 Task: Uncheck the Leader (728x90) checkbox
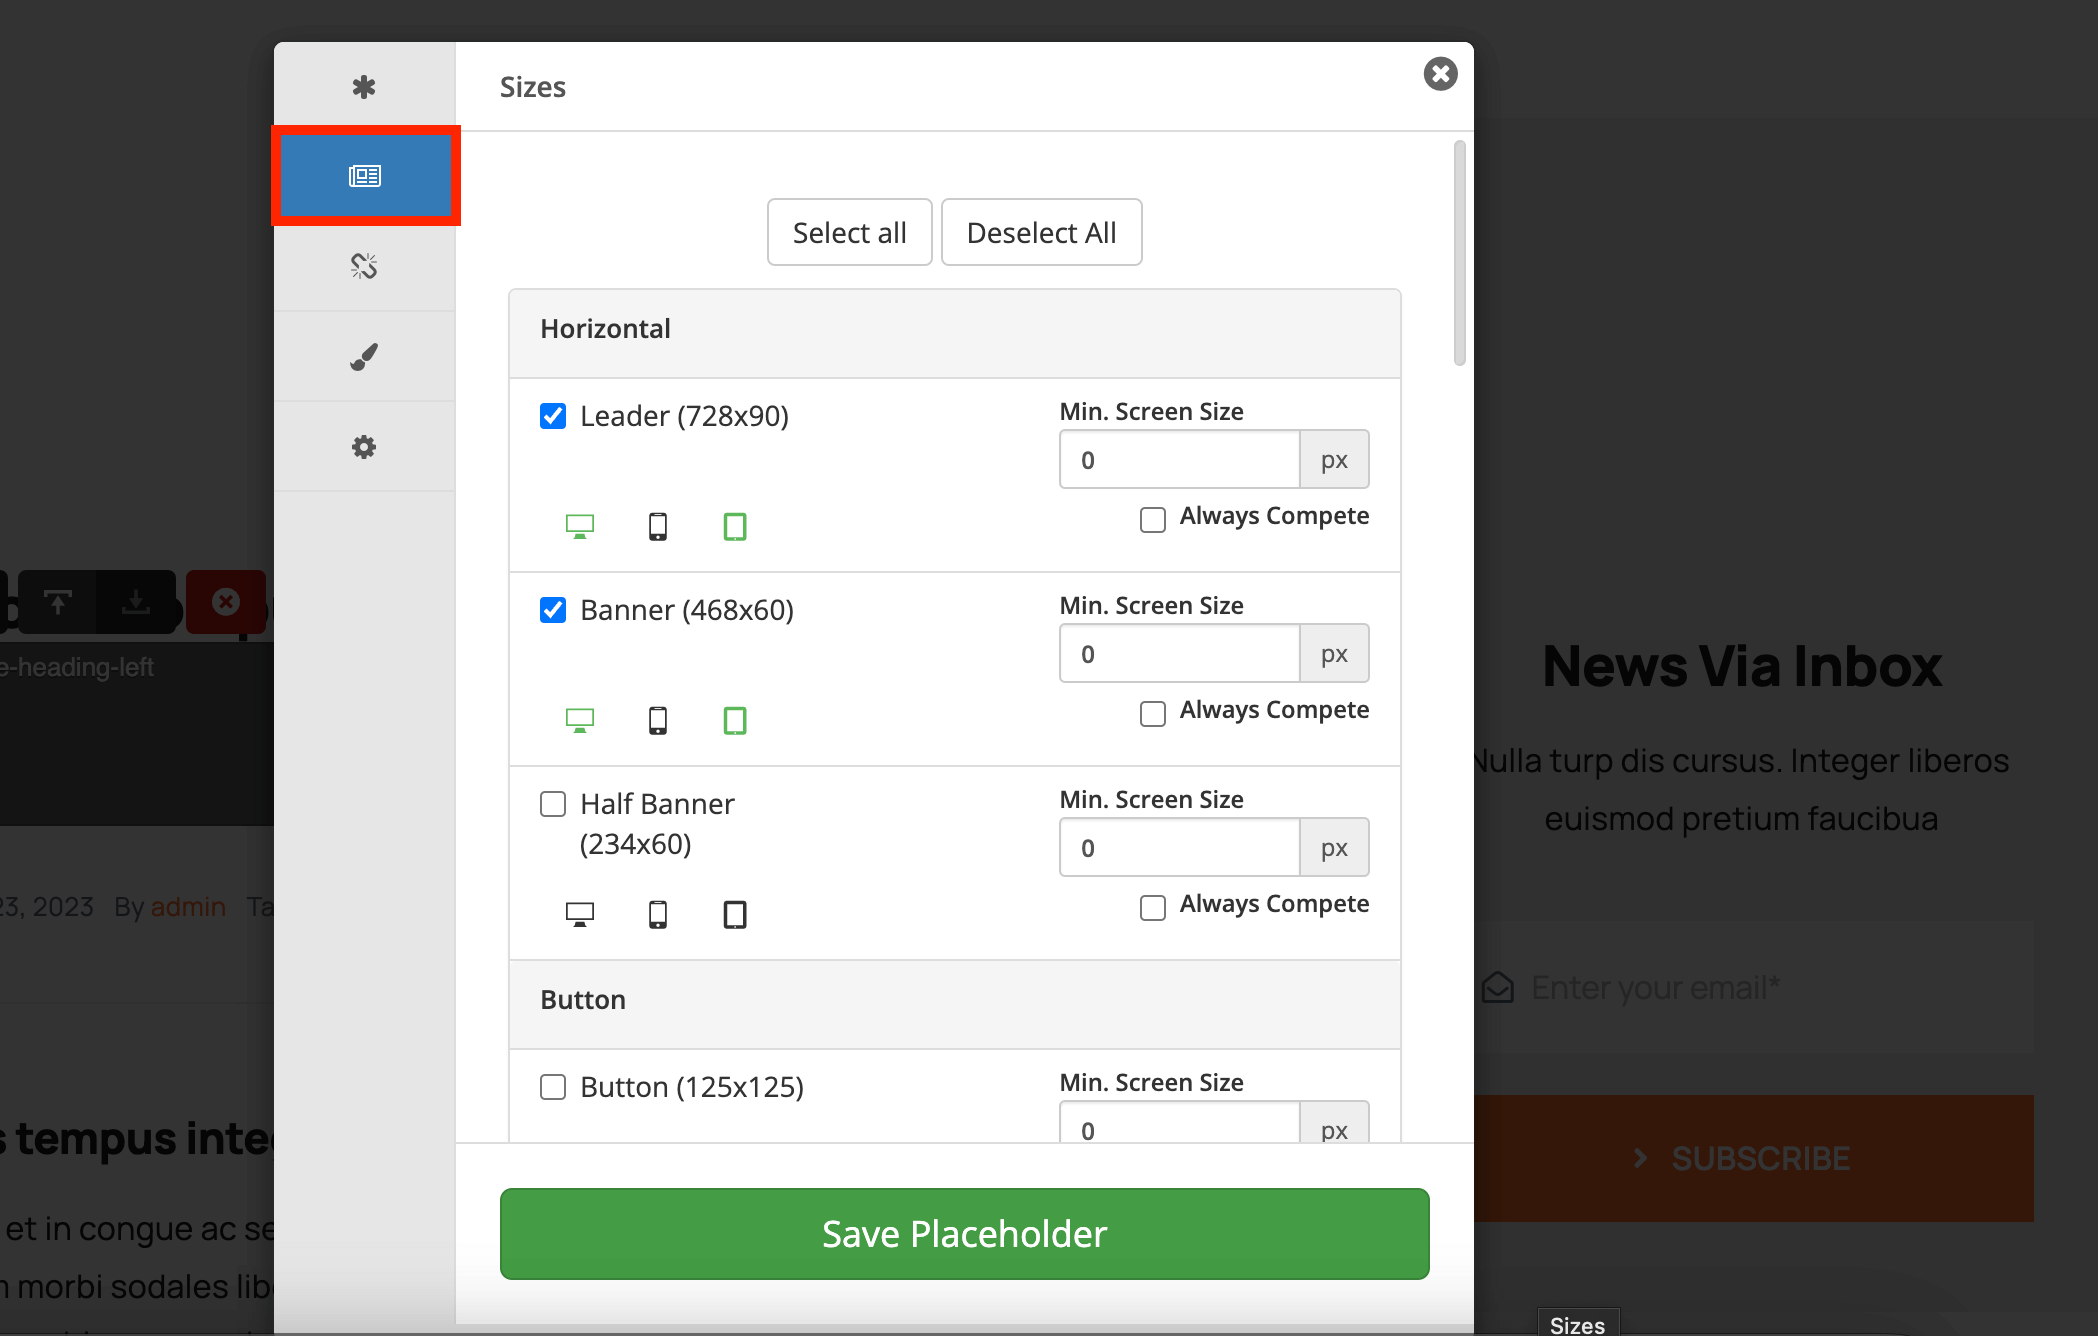(x=553, y=416)
